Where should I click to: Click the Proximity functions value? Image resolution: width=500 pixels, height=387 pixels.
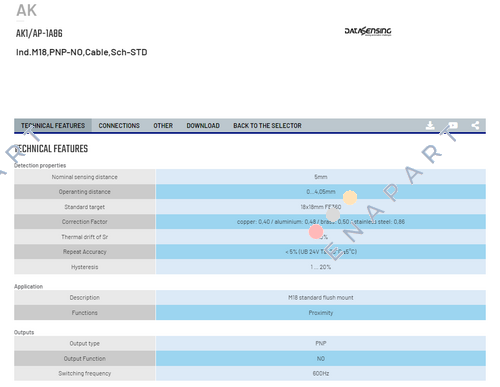[x=321, y=313]
